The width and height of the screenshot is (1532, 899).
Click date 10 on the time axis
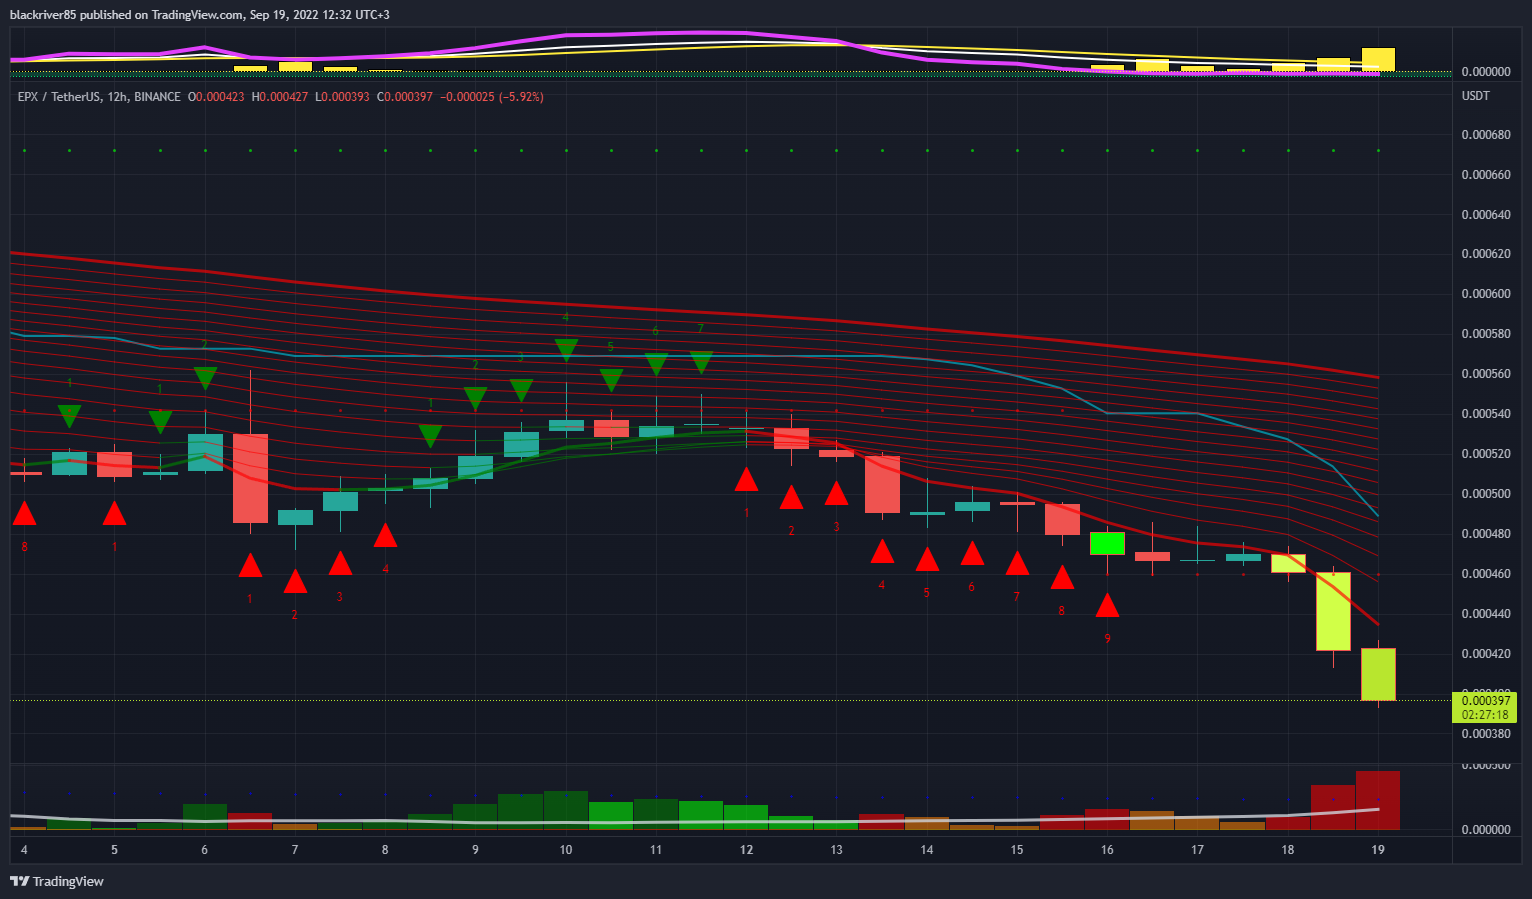566,850
